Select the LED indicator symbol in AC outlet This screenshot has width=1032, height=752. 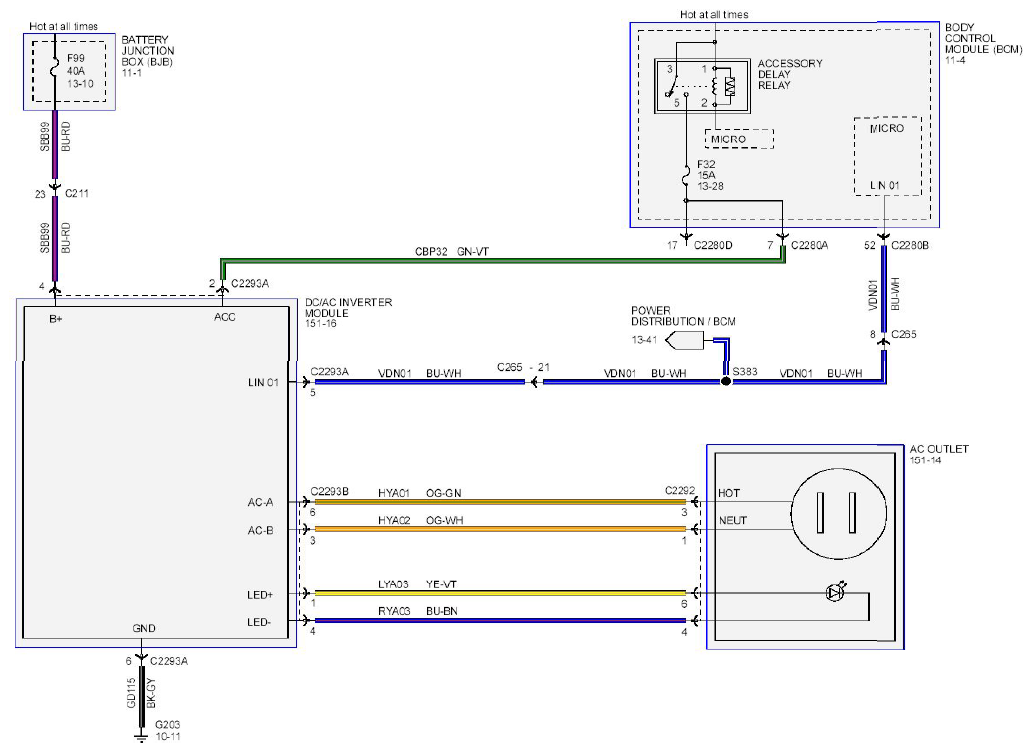[x=835, y=592]
